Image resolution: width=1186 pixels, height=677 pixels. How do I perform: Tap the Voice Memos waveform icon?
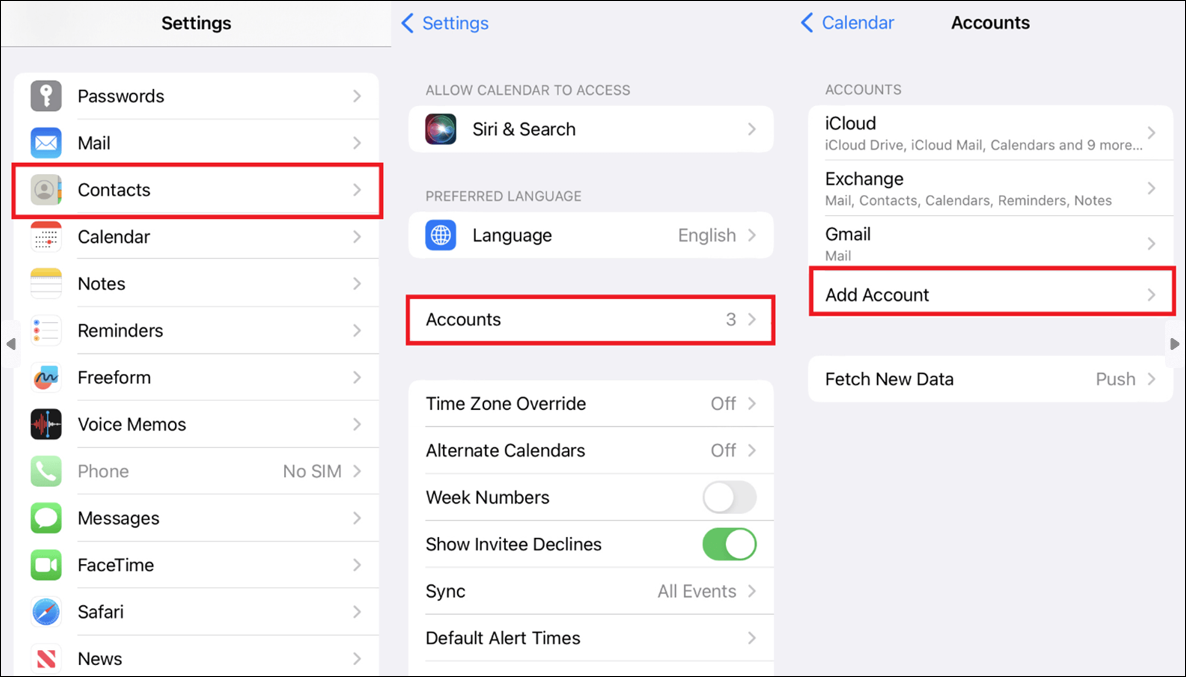[x=47, y=424]
